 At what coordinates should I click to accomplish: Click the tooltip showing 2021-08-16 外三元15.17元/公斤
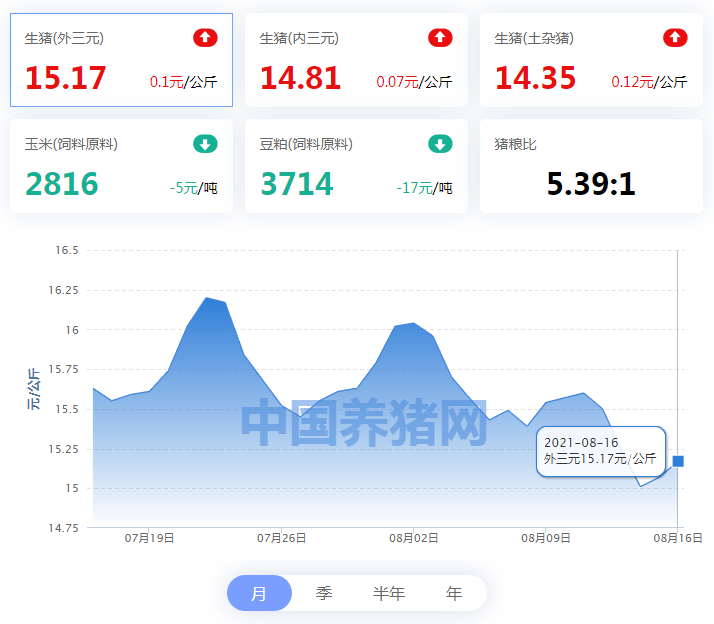[x=601, y=451]
